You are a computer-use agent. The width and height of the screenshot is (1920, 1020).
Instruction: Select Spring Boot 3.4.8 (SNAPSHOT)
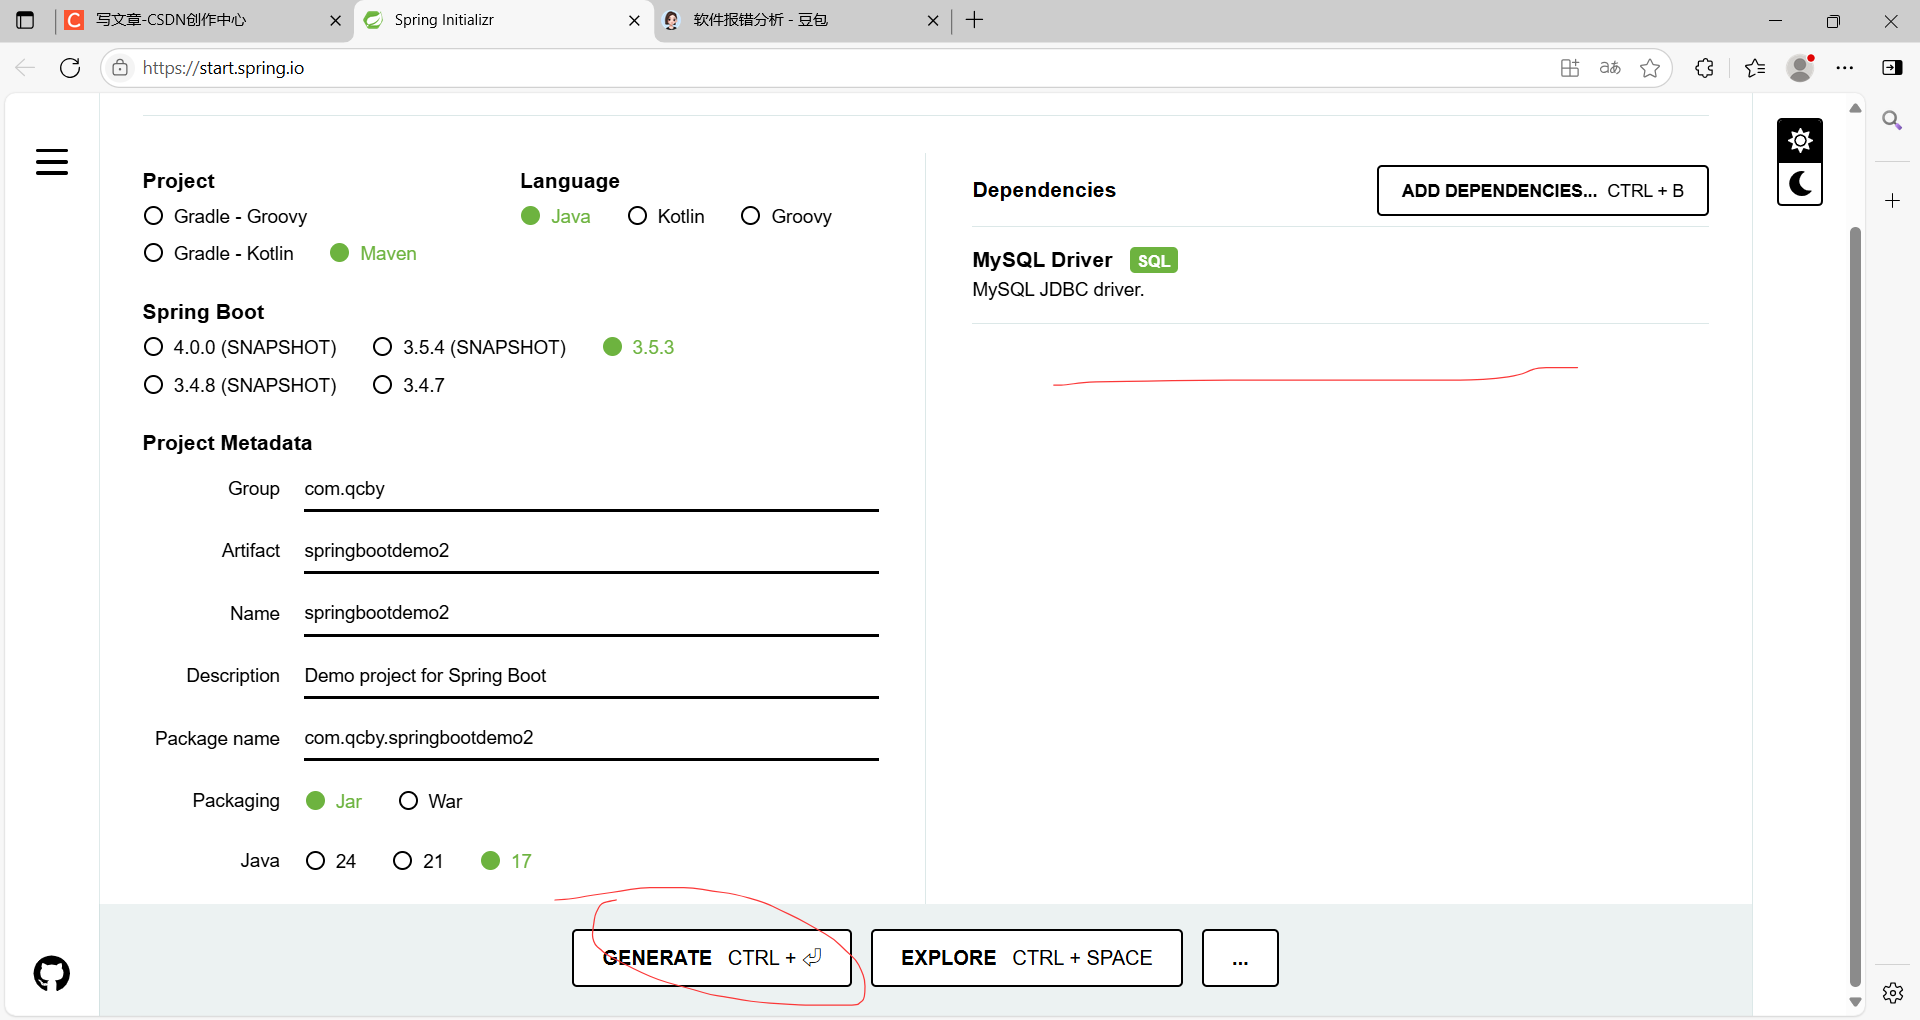[240, 385]
